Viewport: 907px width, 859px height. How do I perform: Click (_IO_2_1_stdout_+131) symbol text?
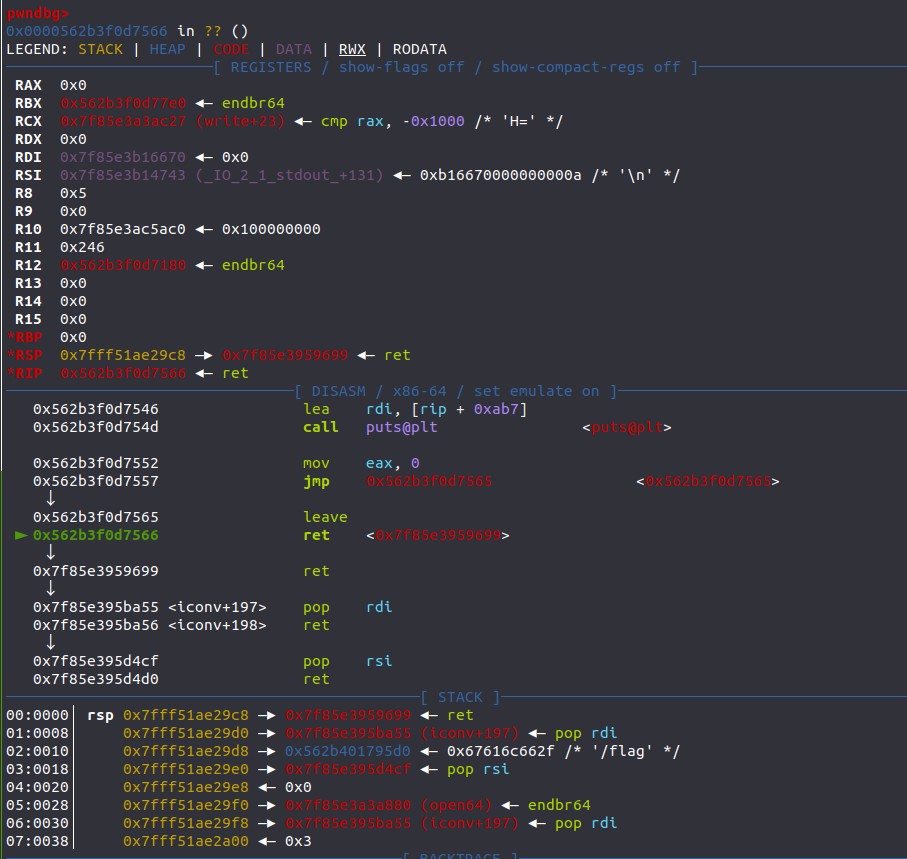click(x=289, y=175)
